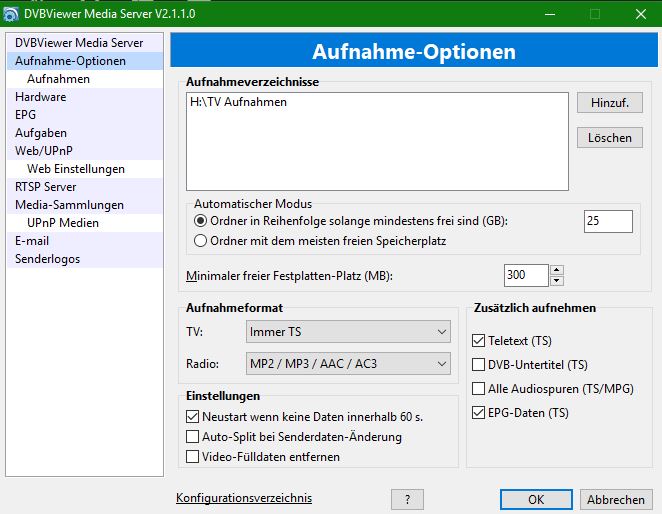
Task: Go to Hardware settings
Action: 85,97
